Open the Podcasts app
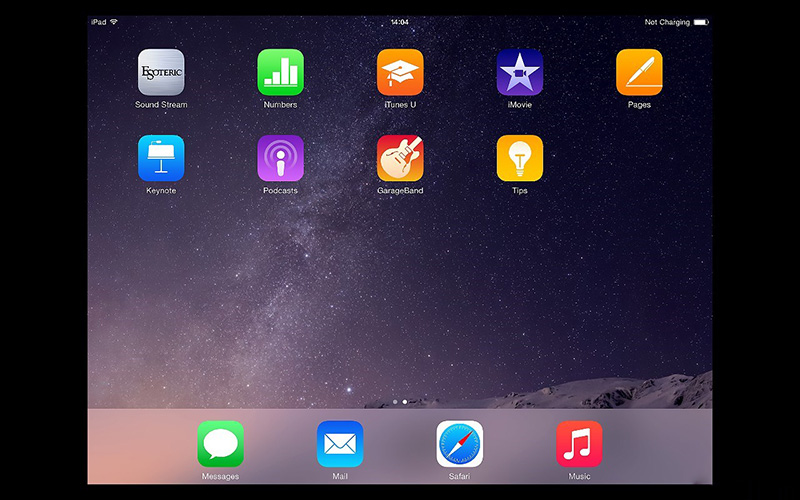Viewport: 800px width, 500px height. pos(281,158)
